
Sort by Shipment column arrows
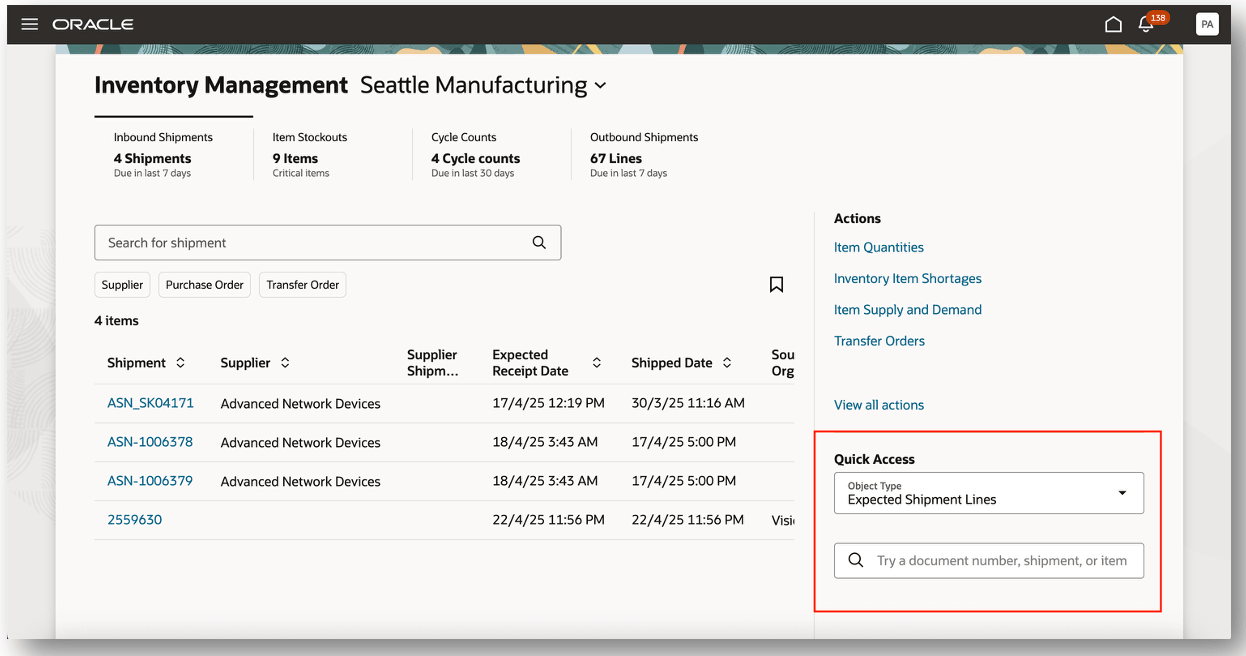tap(180, 363)
